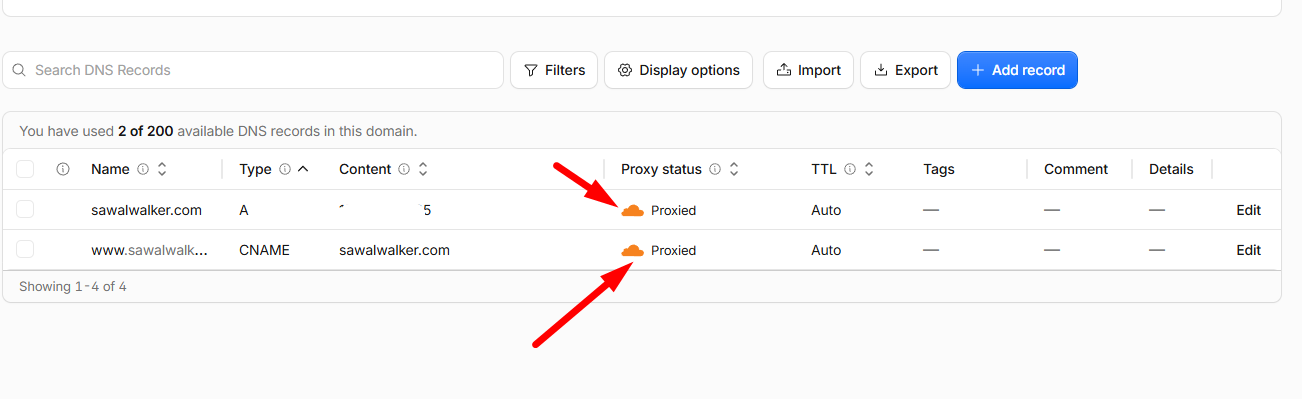Select the www CNAME record checkbox
Image resolution: width=1302 pixels, height=399 pixels.
coord(26,250)
